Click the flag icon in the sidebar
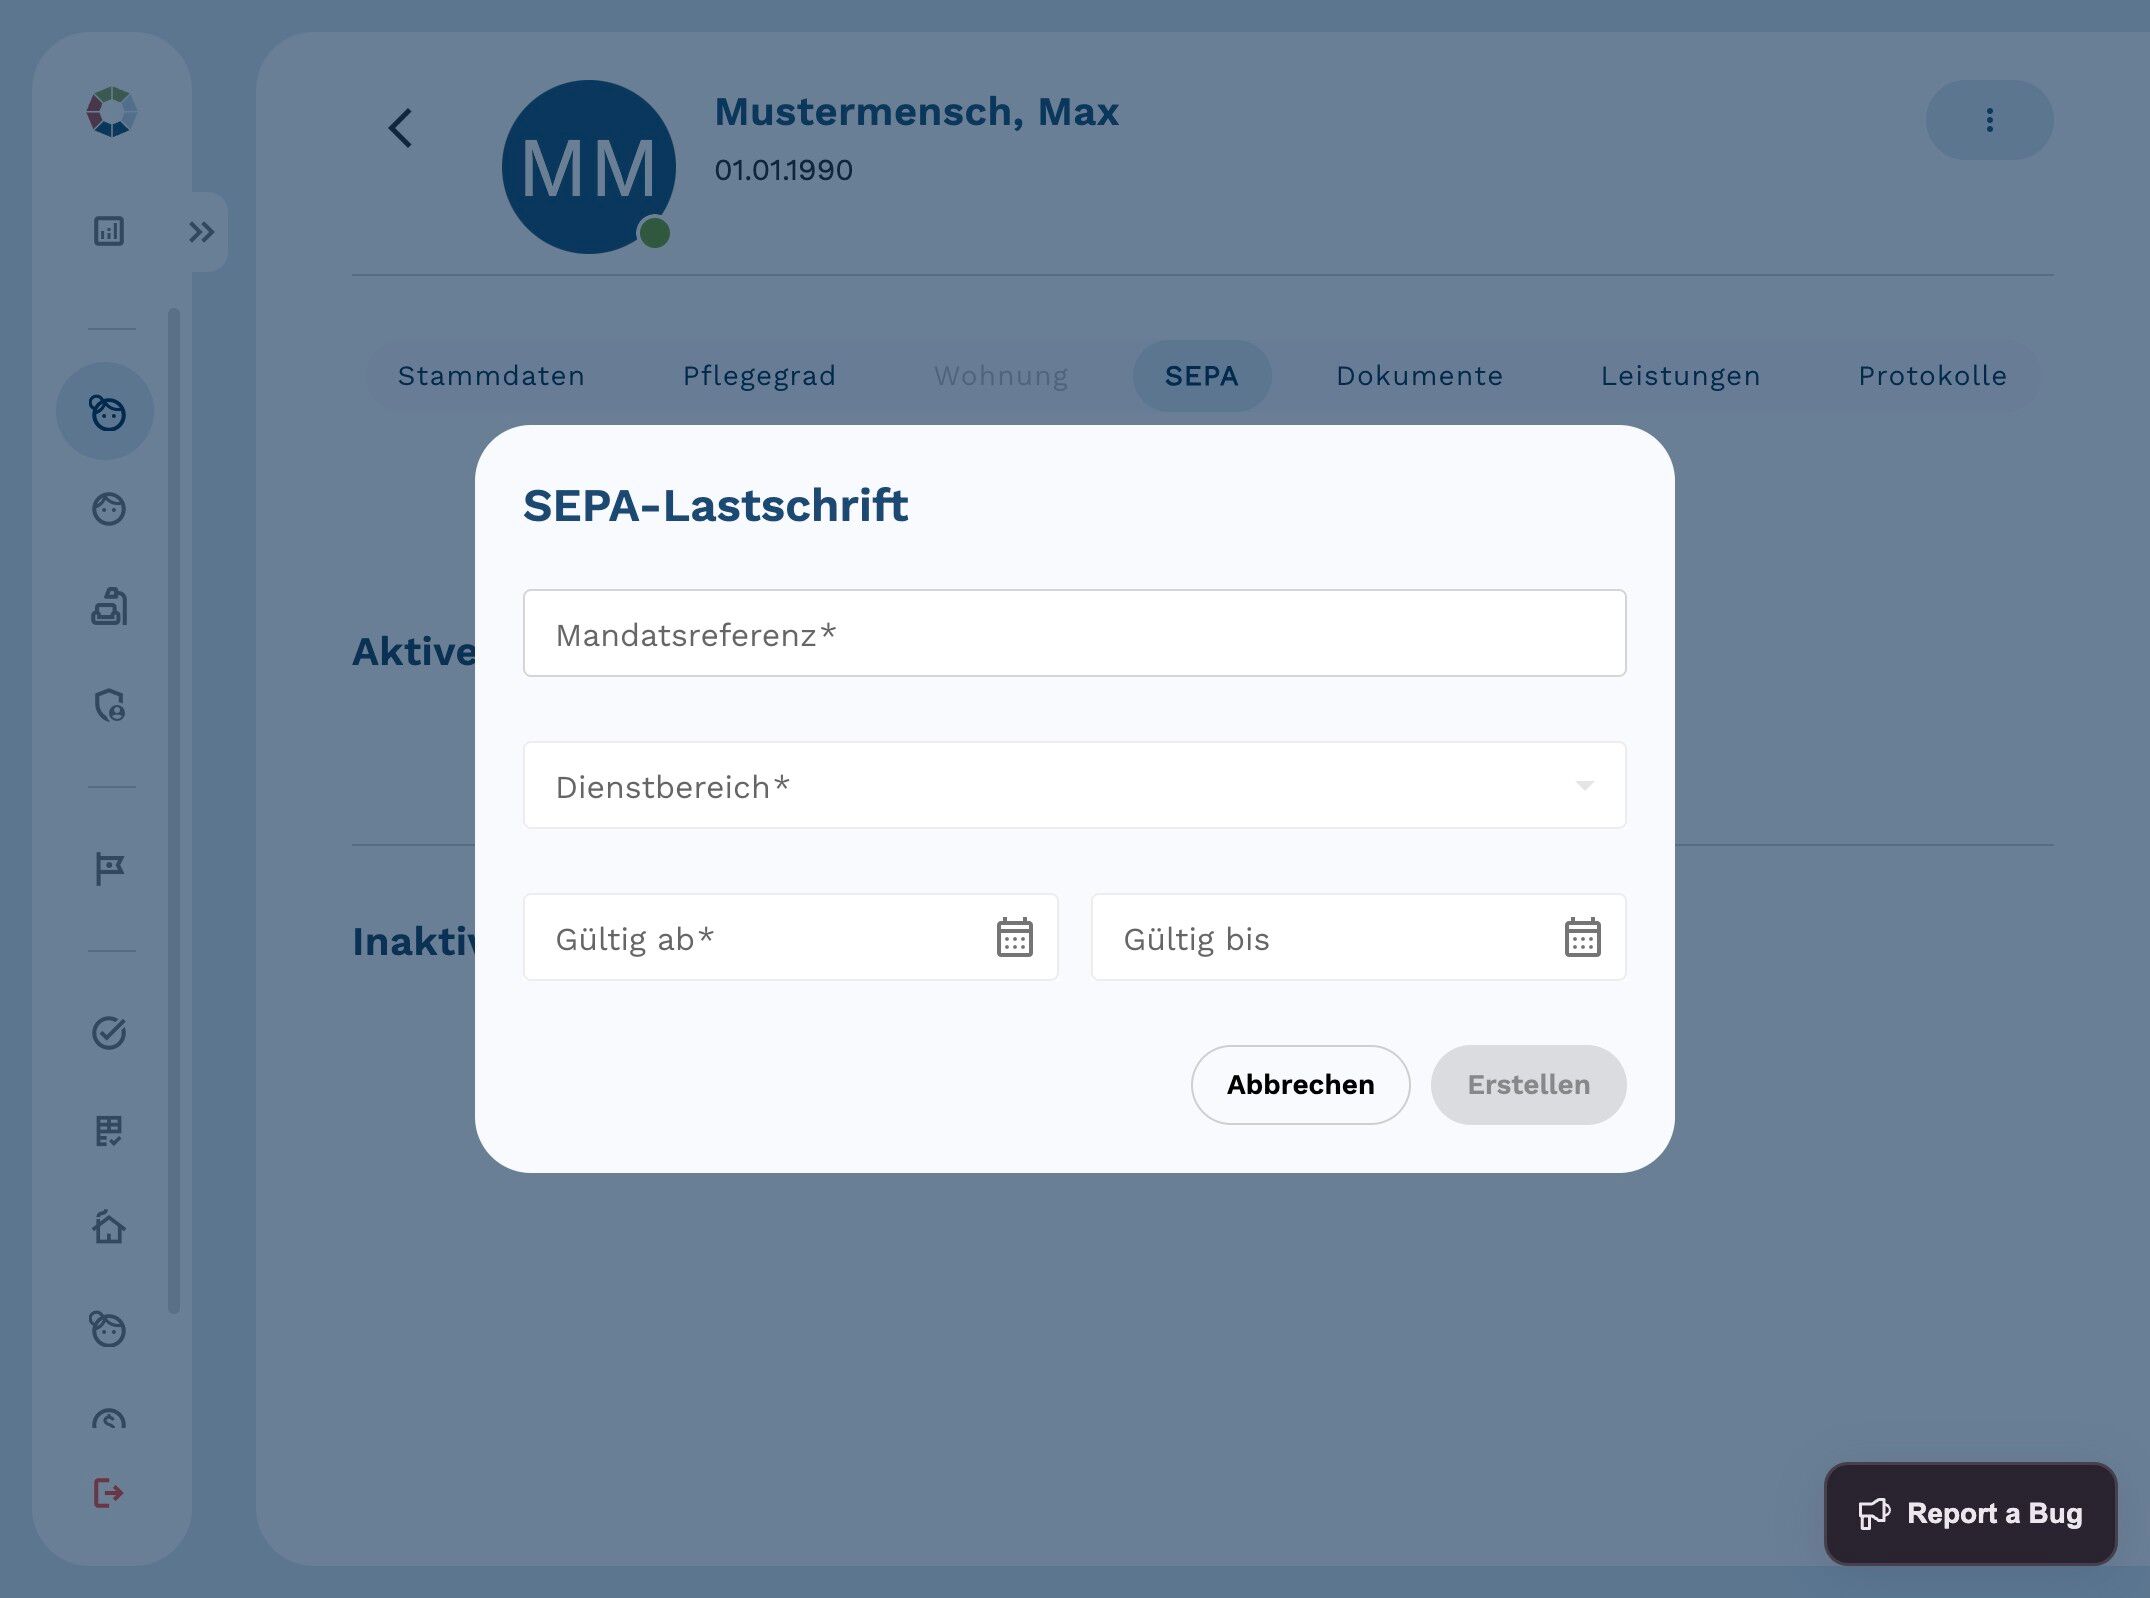The width and height of the screenshot is (2150, 1598). coord(109,868)
